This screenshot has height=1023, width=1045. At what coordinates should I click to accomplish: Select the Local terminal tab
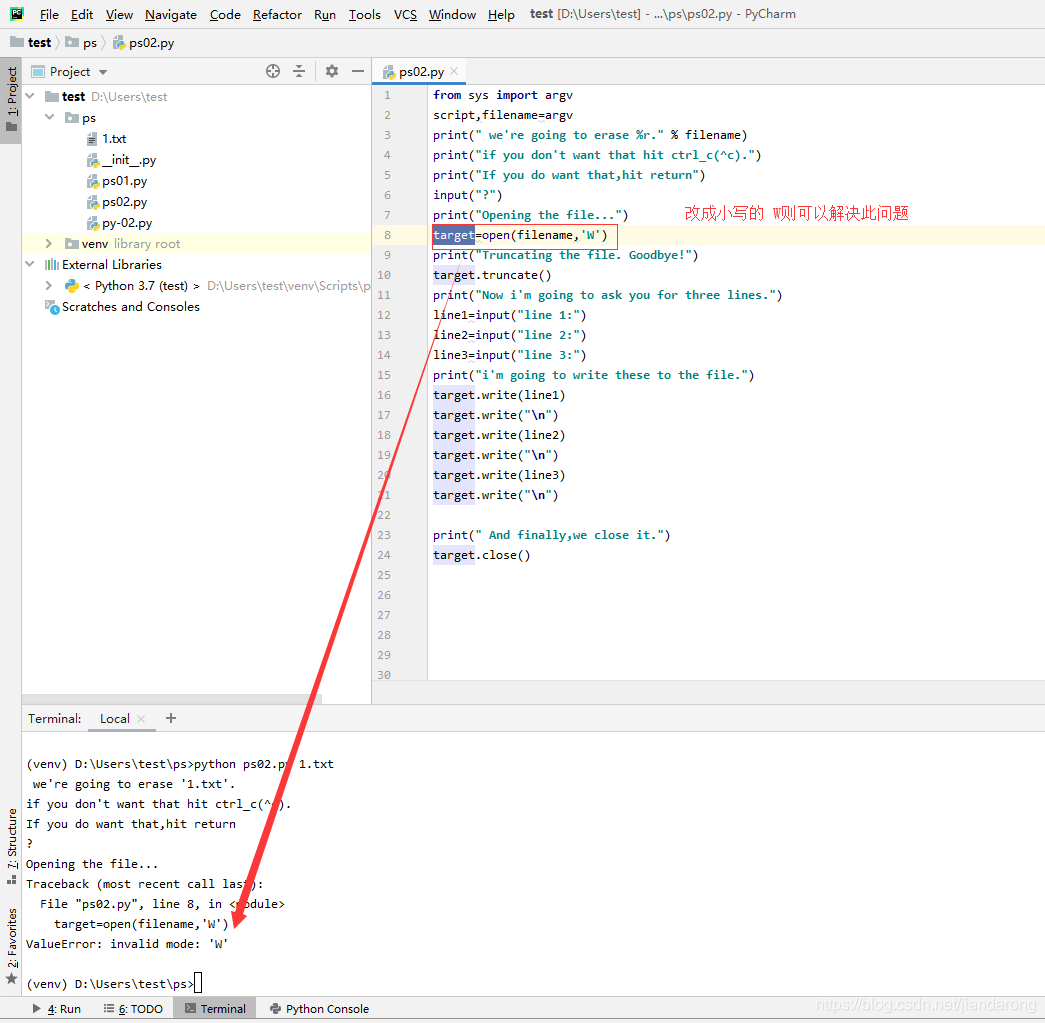tap(115, 718)
